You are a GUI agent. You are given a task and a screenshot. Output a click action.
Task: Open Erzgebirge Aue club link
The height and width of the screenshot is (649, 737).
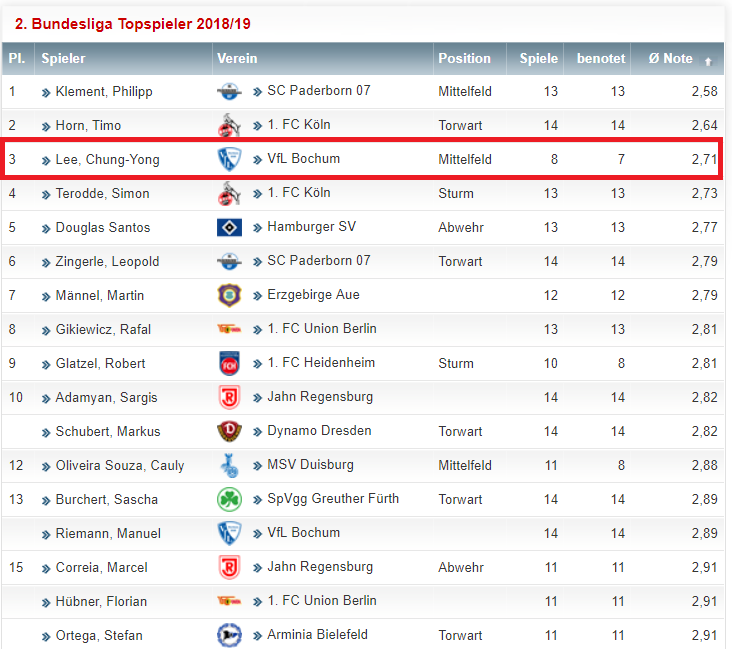314,295
